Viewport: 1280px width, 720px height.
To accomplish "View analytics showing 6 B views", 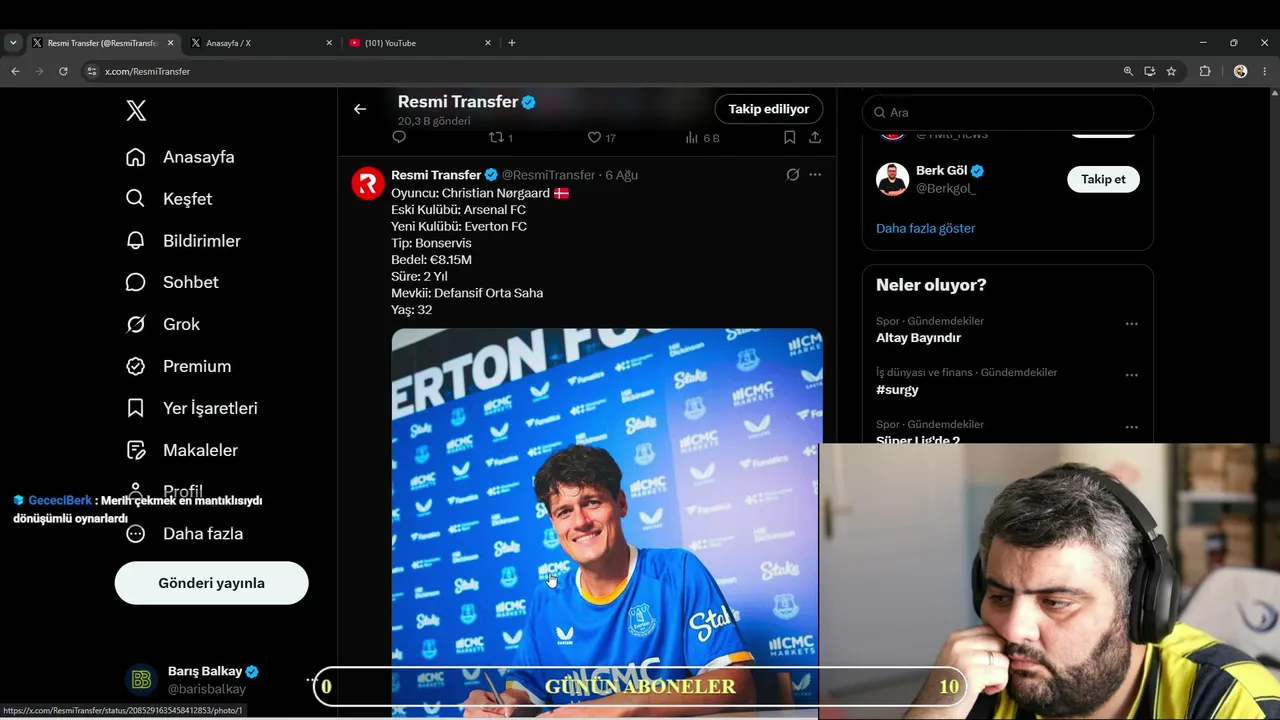I will click(x=702, y=137).
